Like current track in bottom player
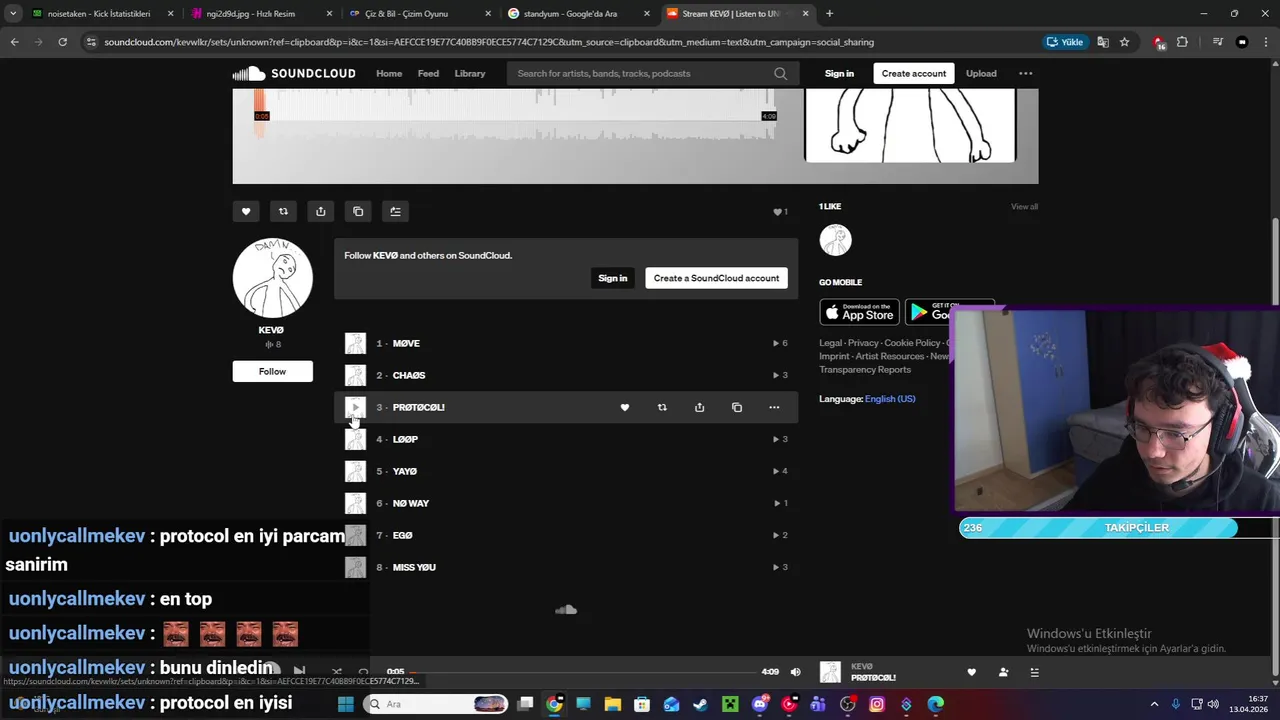 click(971, 672)
